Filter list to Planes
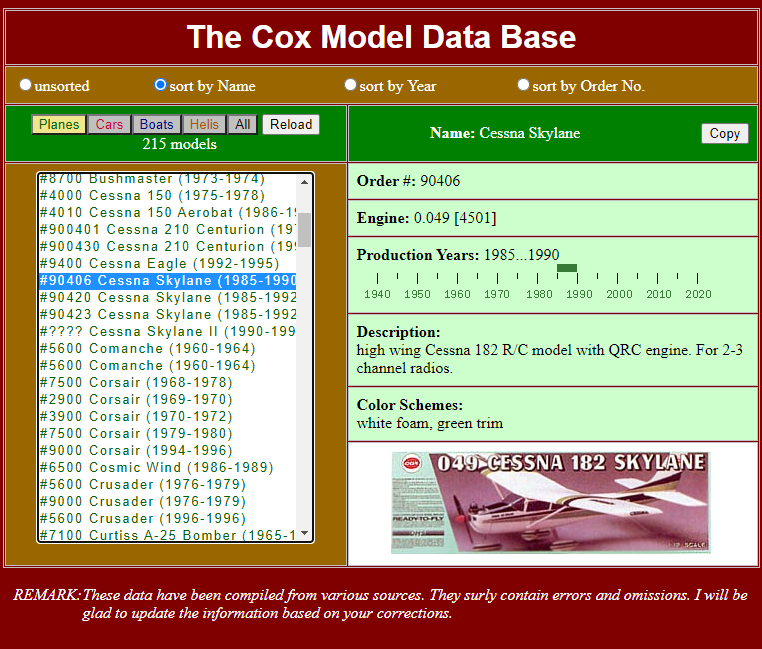Viewport: 762px width, 649px height. [59, 124]
